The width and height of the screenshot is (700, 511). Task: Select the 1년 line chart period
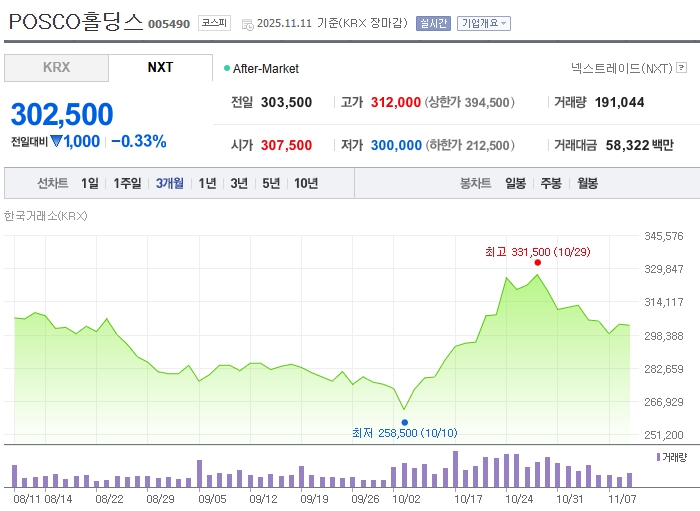(207, 183)
